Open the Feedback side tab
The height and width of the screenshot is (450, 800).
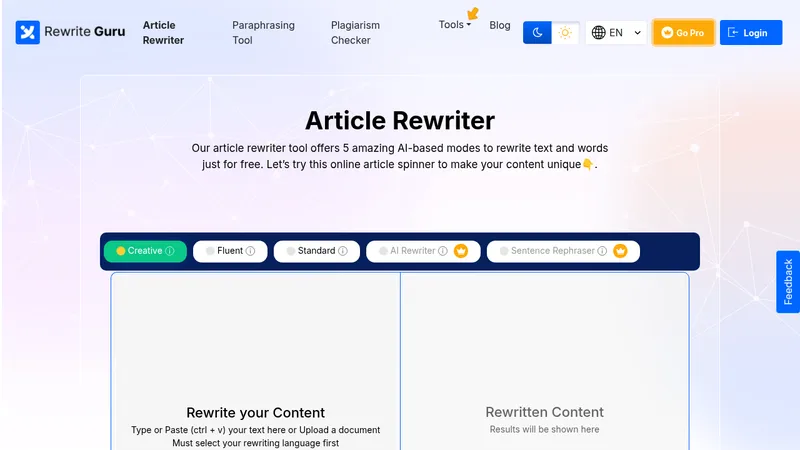coord(788,282)
